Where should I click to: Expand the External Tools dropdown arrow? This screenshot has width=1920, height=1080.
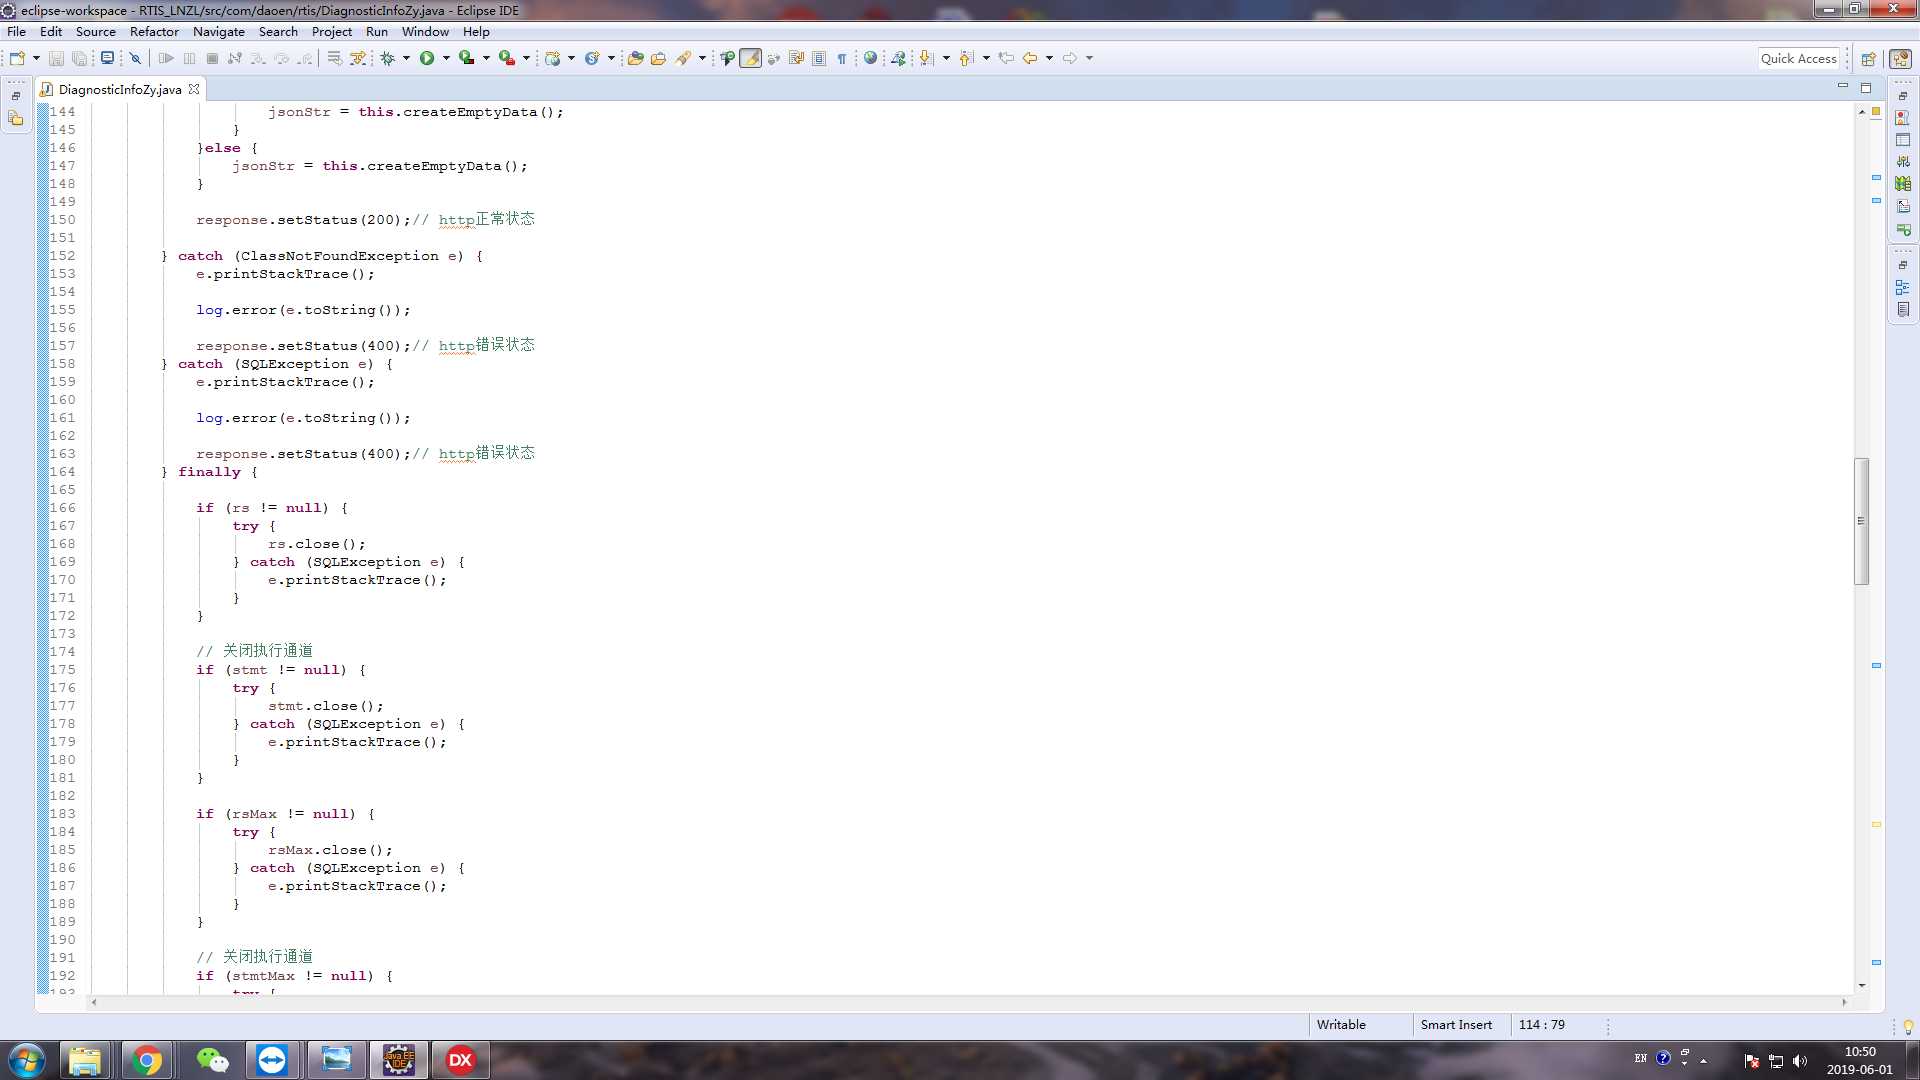526,58
